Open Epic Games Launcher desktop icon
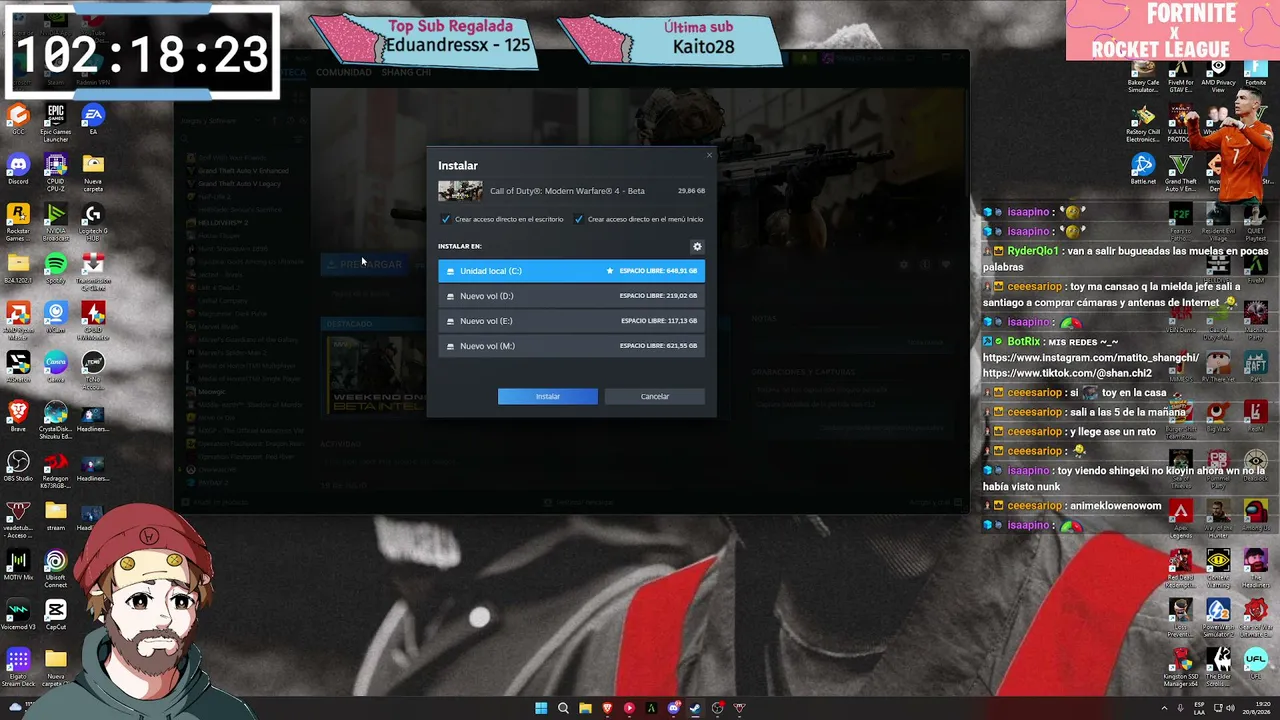 pyautogui.click(x=56, y=123)
